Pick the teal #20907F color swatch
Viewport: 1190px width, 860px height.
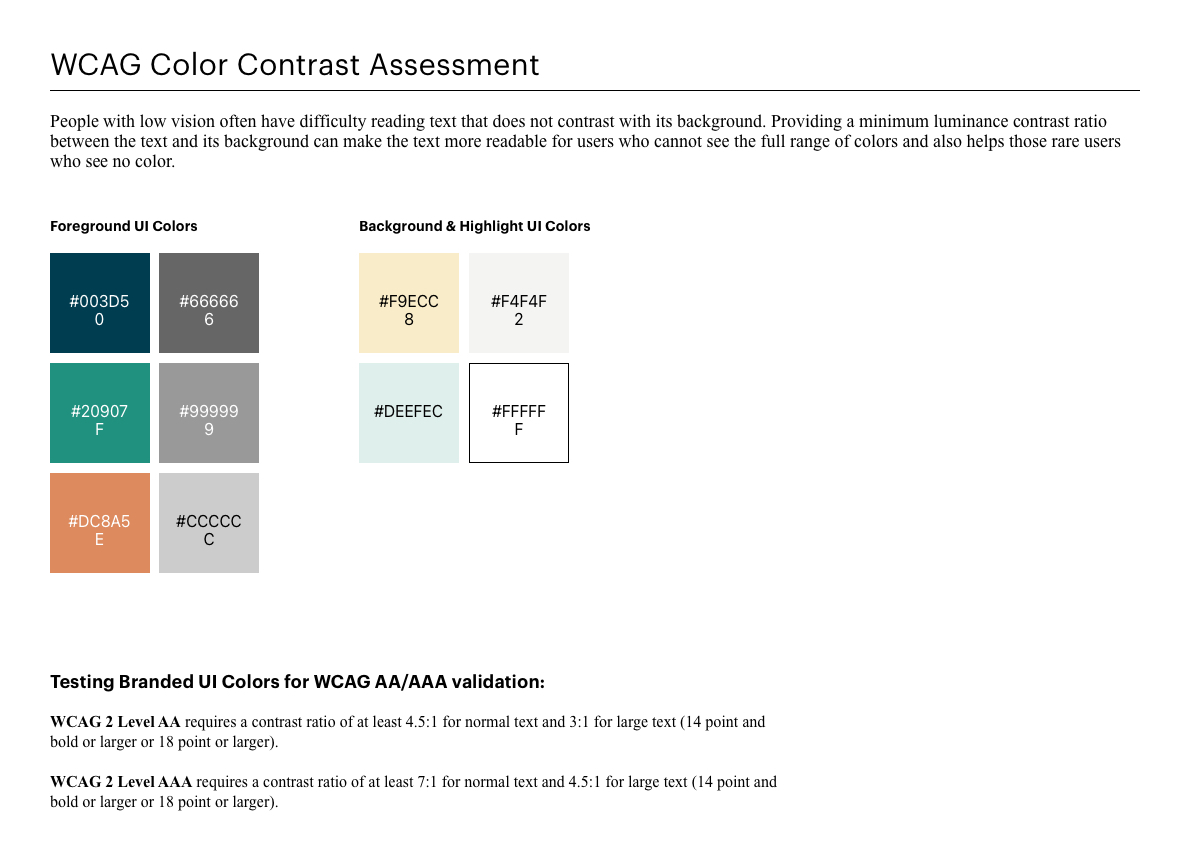point(99,413)
